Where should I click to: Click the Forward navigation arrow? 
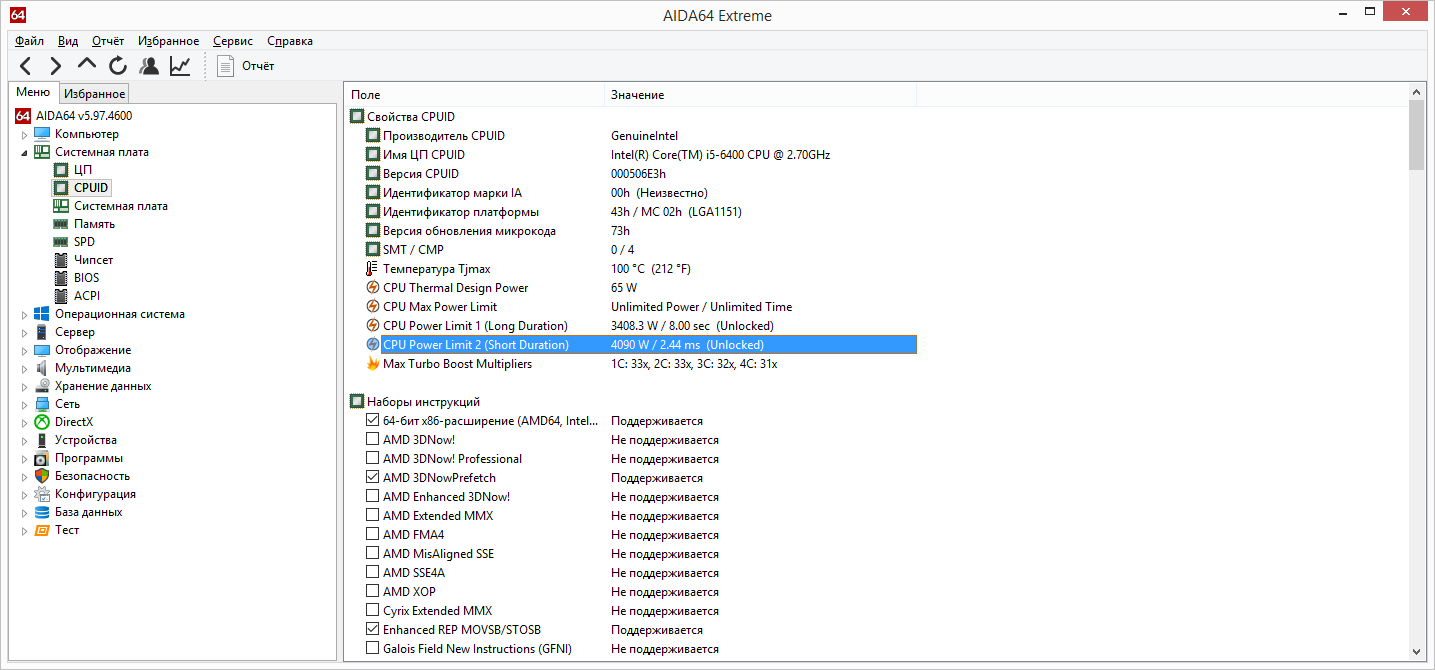pos(56,66)
